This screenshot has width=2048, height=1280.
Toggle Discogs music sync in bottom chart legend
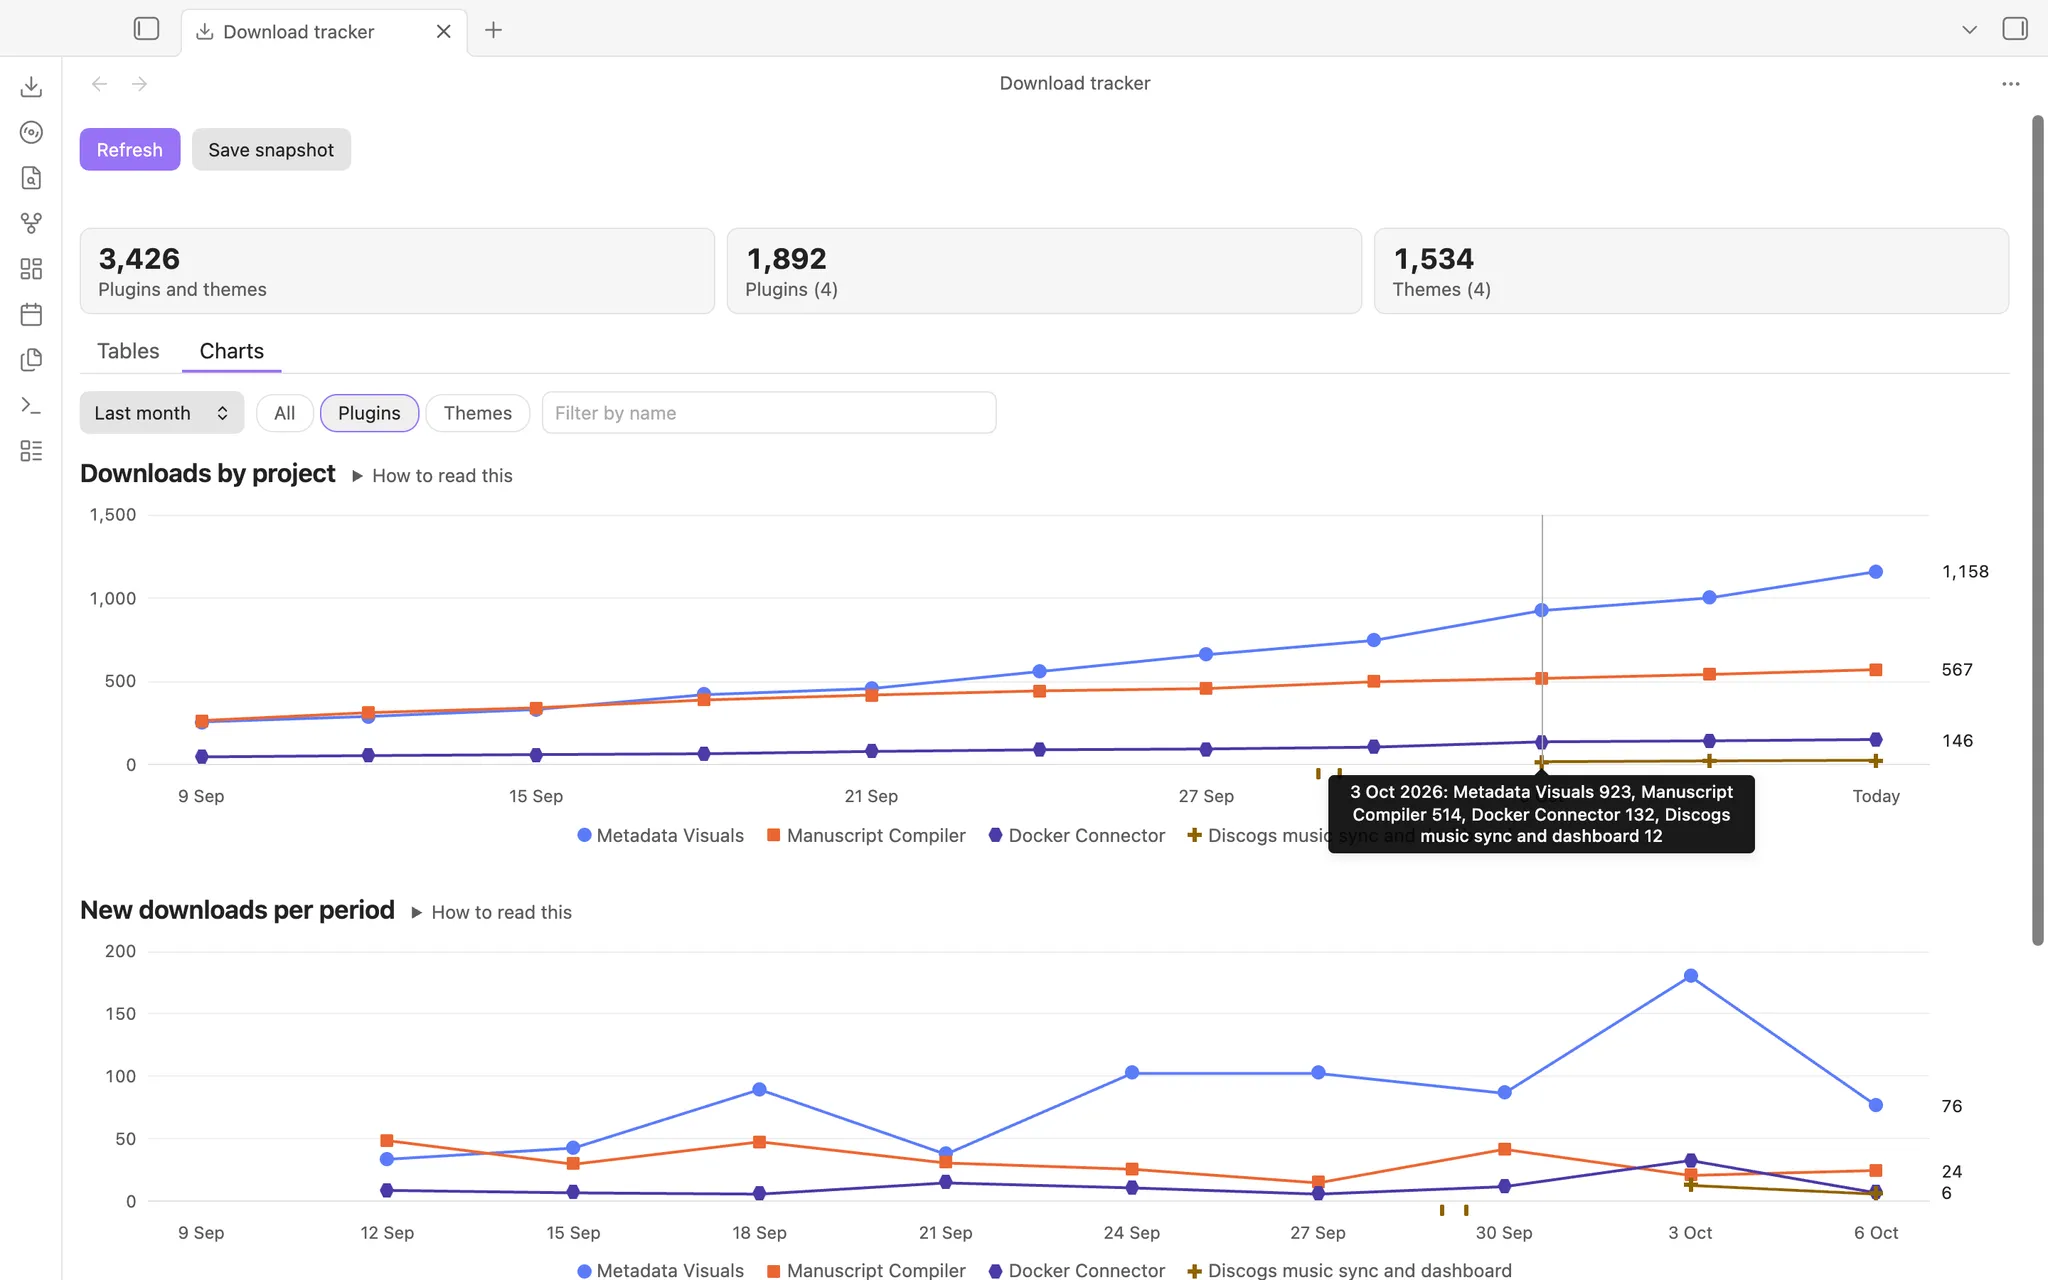click(x=1349, y=1270)
